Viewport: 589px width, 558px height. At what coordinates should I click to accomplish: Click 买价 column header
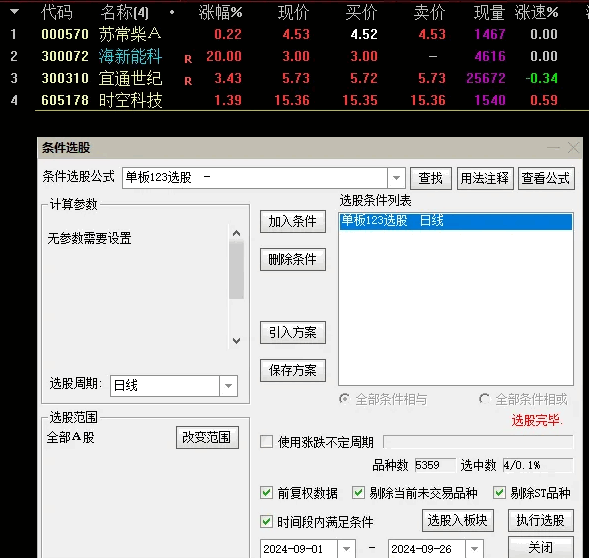coord(361,13)
